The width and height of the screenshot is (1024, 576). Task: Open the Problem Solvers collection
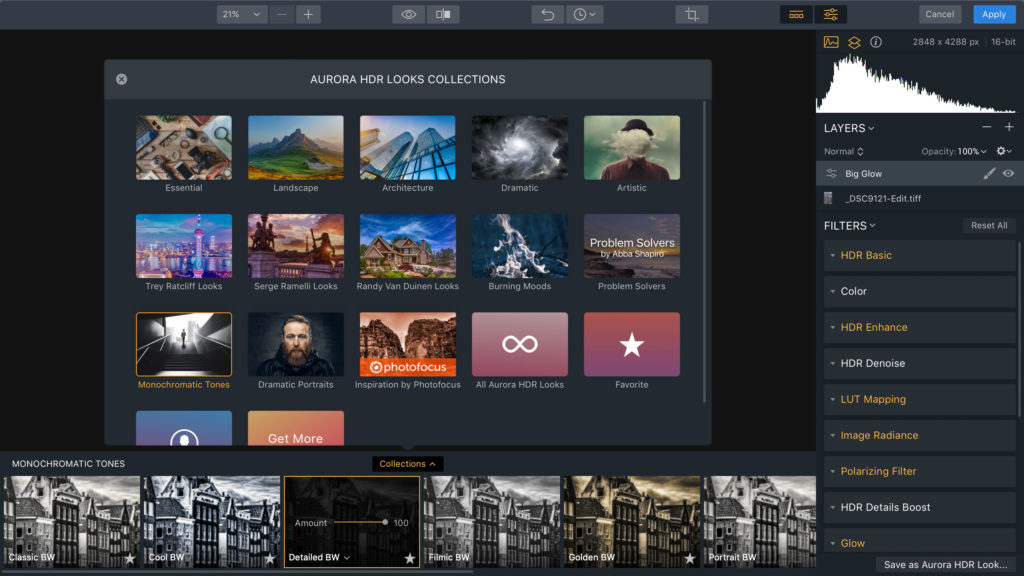pyautogui.click(x=632, y=246)
